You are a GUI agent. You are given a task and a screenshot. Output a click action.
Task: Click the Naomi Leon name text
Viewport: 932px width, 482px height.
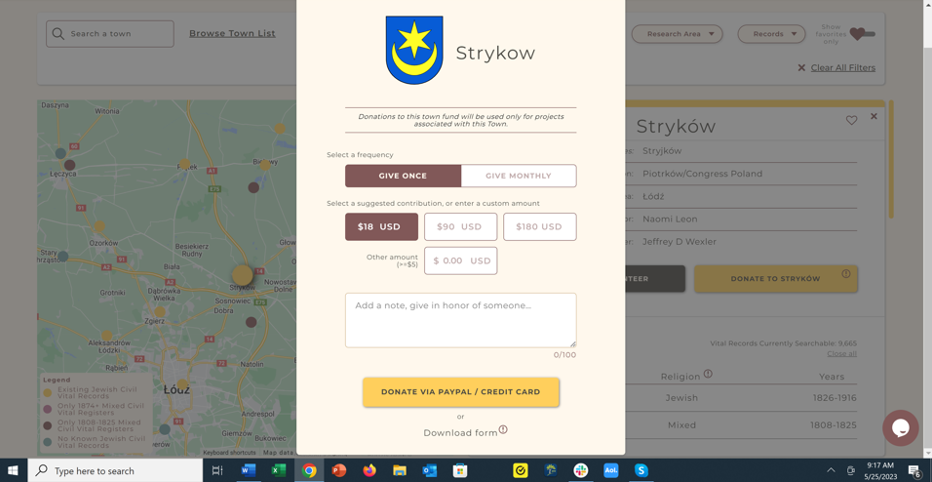(670, 219)
